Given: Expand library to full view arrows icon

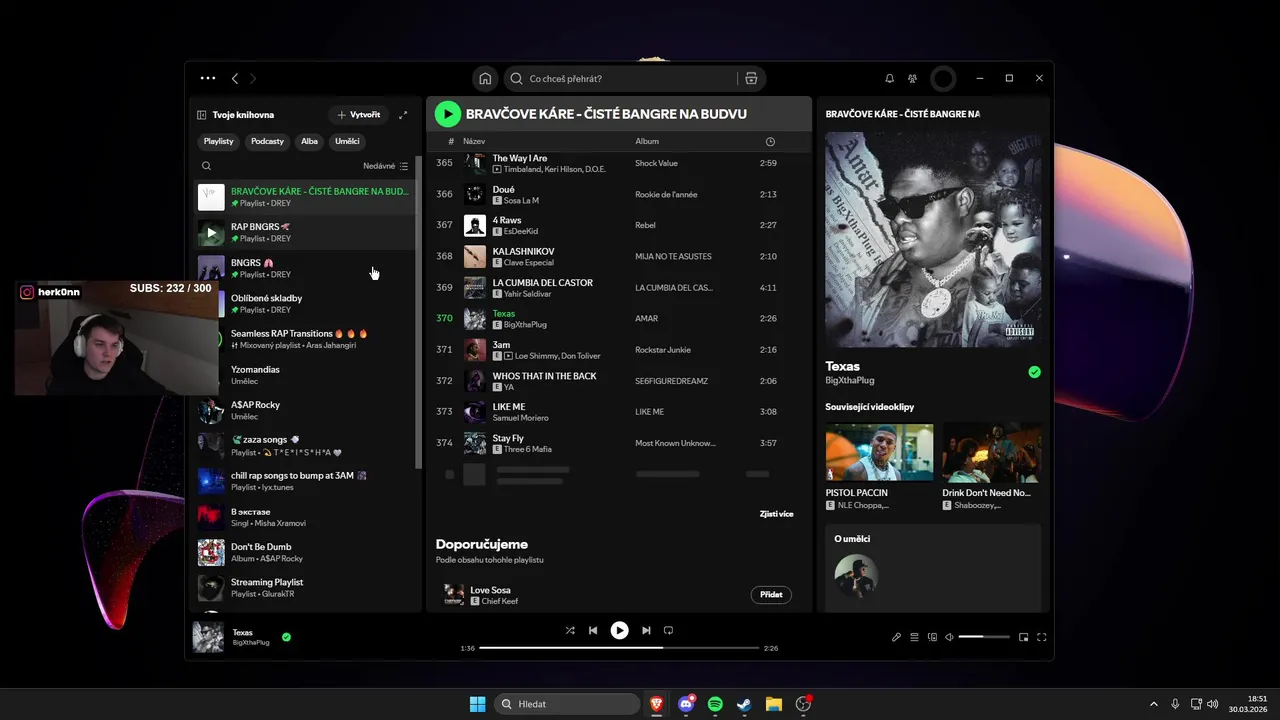Looking at the screenshot, I should click(403, 115).
